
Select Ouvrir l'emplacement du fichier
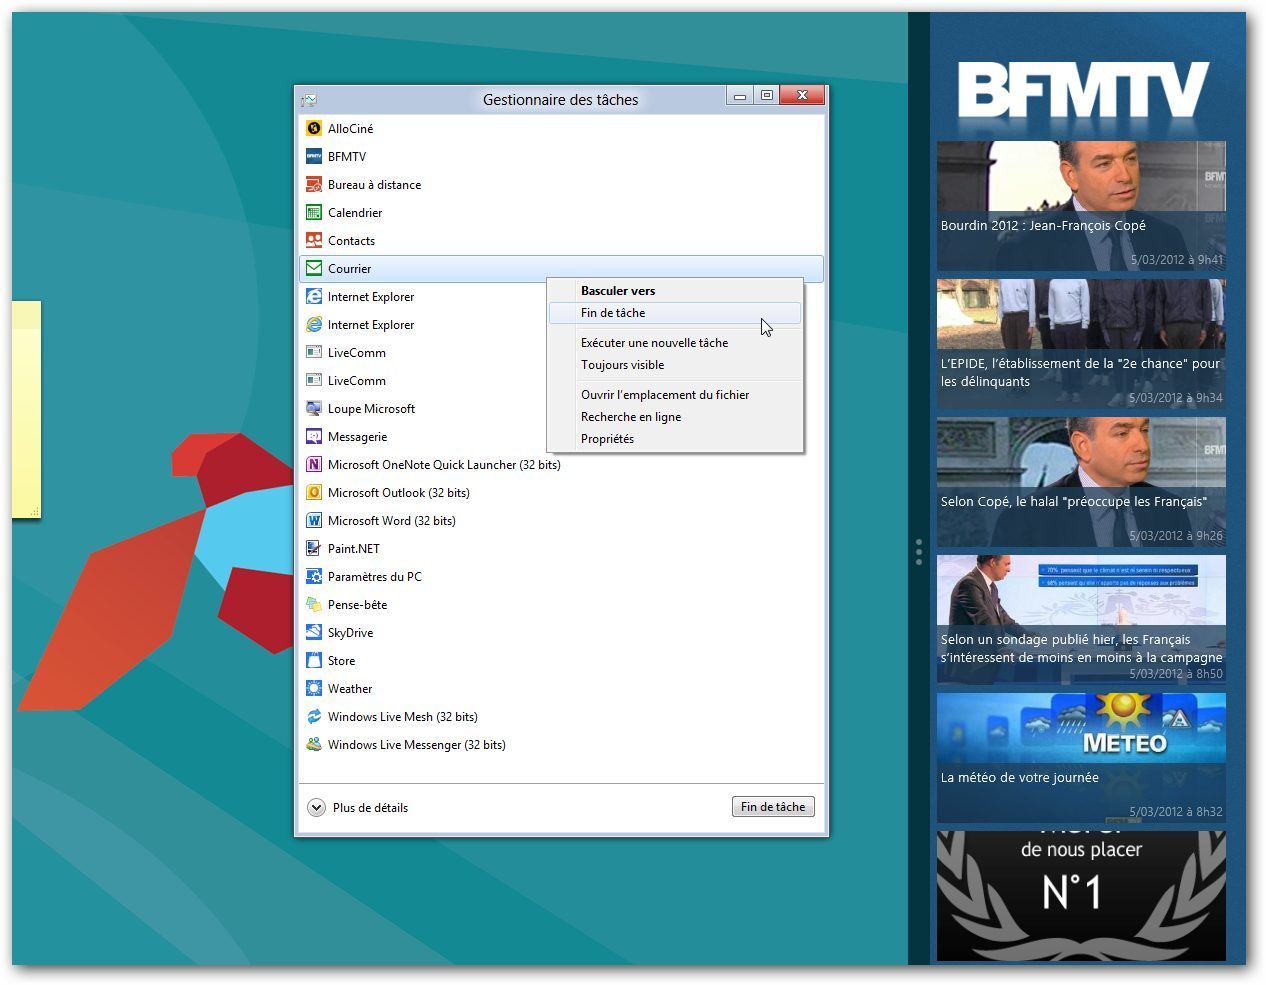coord(675,395)
